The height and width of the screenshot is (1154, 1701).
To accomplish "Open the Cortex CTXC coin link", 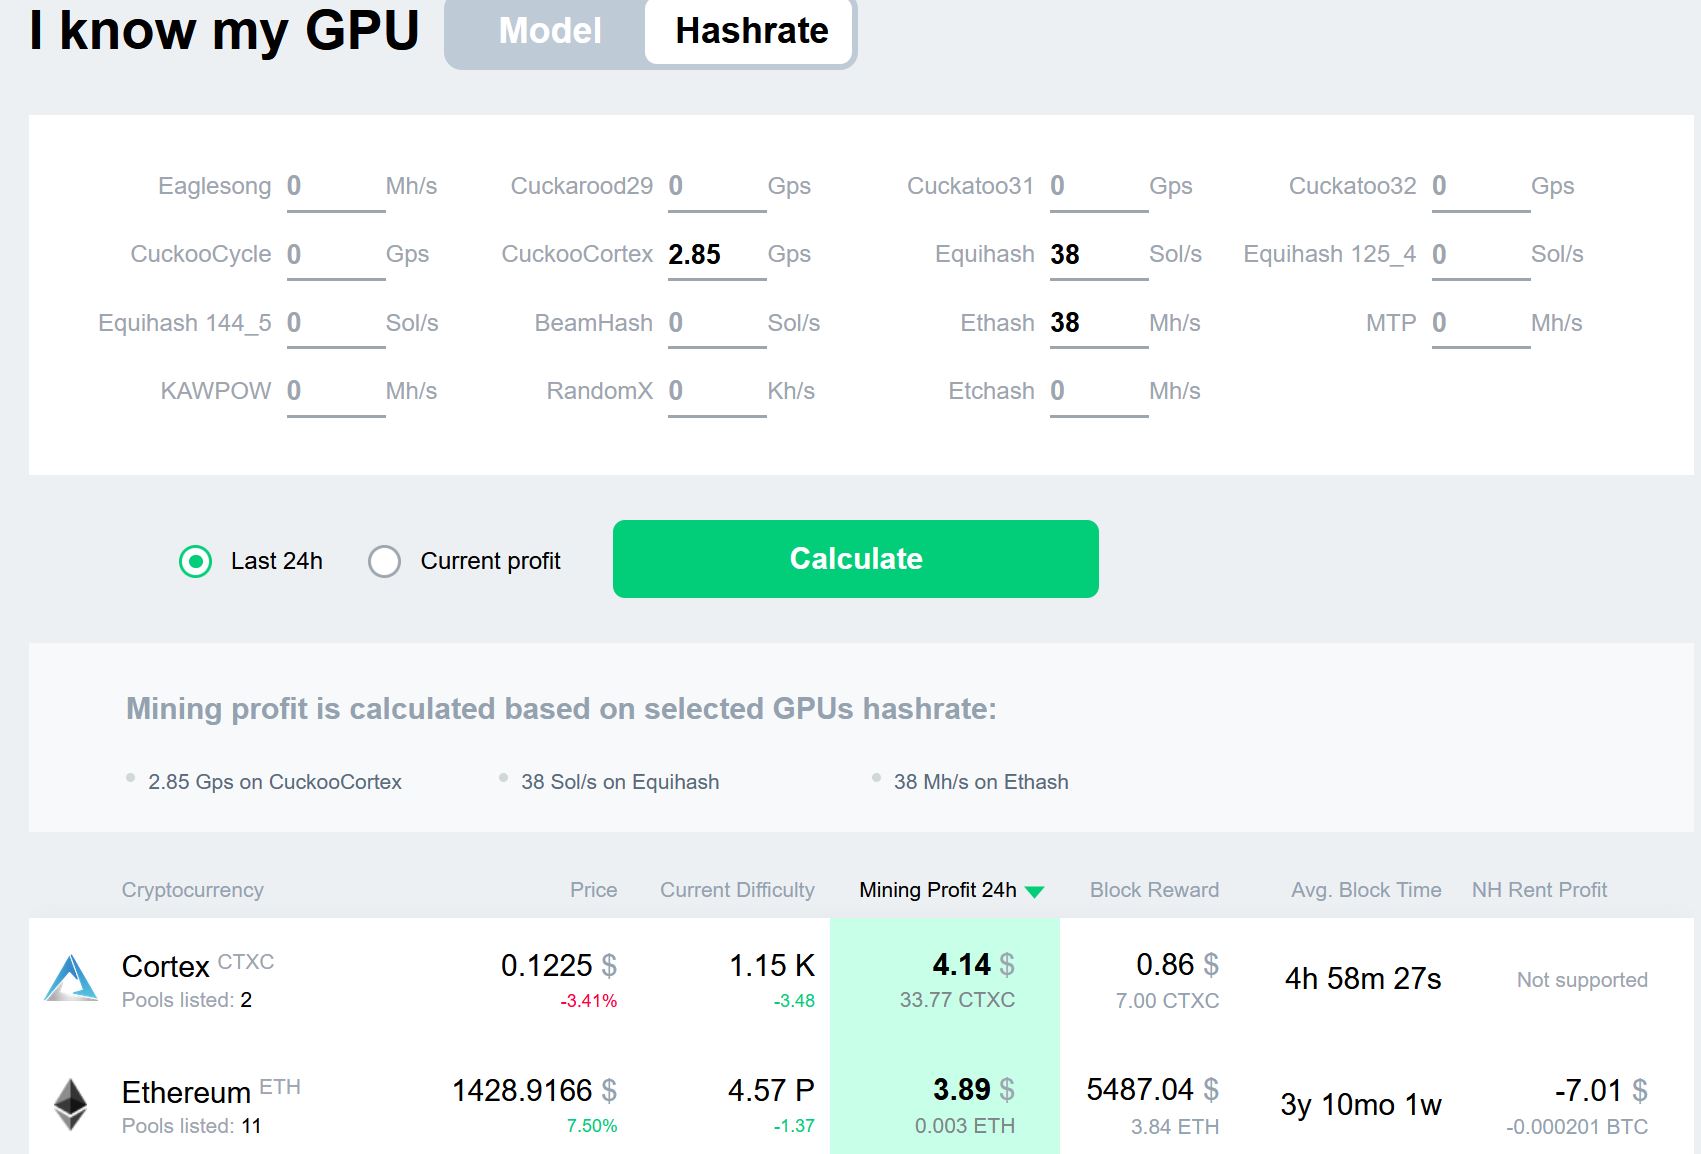I will click(166, 966).
